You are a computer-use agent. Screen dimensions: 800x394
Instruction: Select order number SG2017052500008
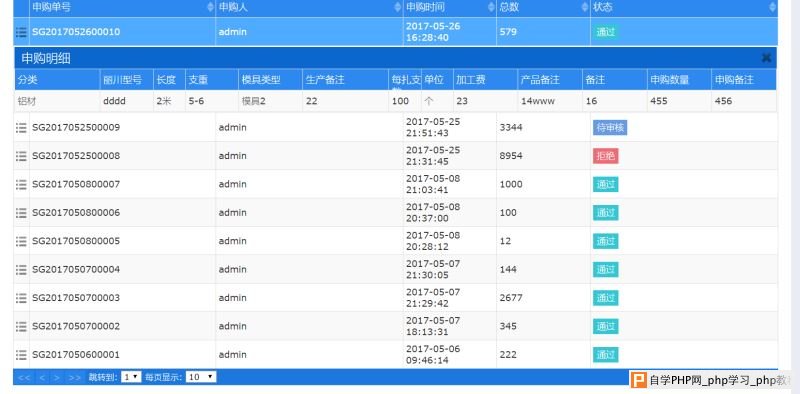(x=76, y=156)
